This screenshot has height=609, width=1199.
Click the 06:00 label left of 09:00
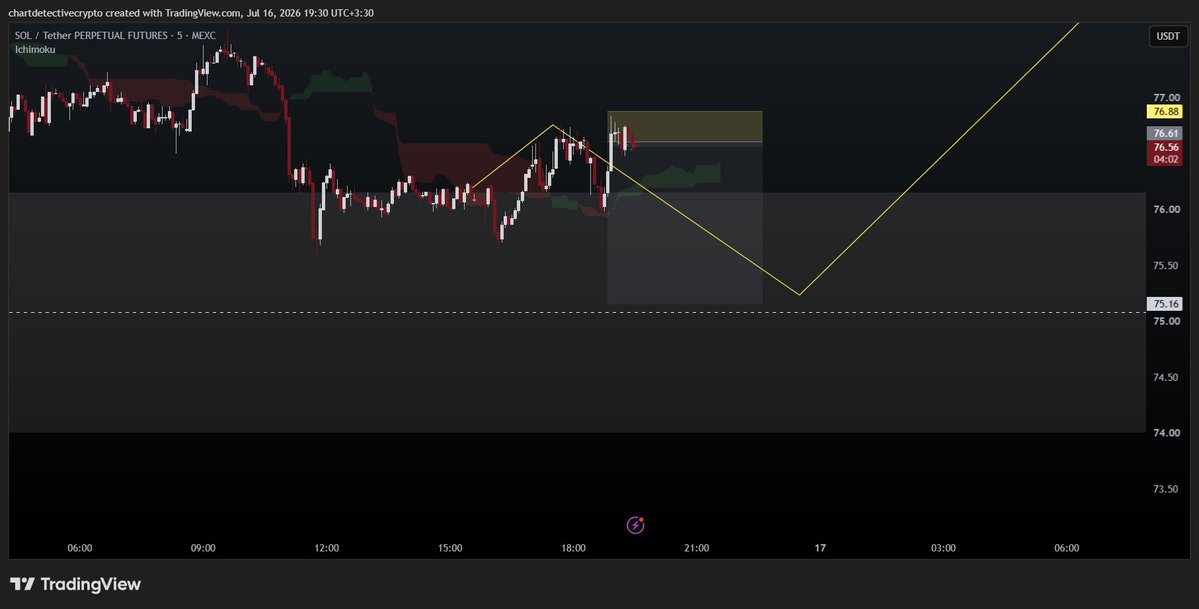80,548
